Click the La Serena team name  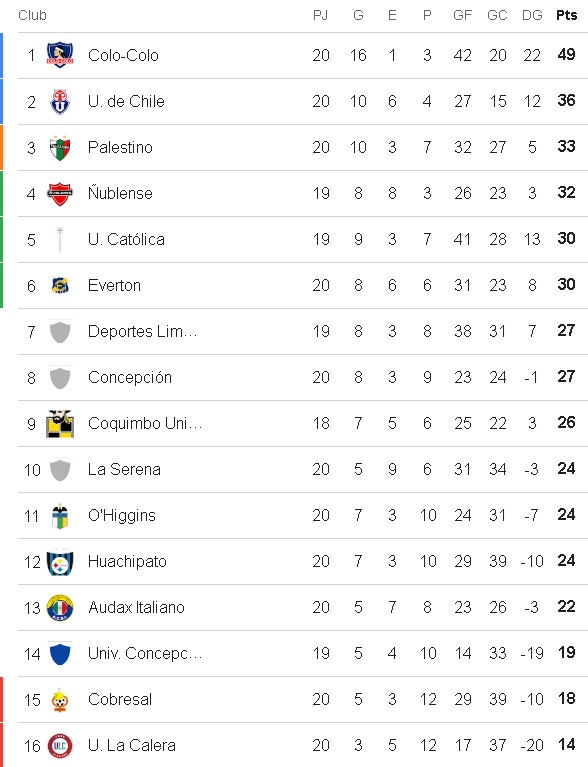pos(124,469)
